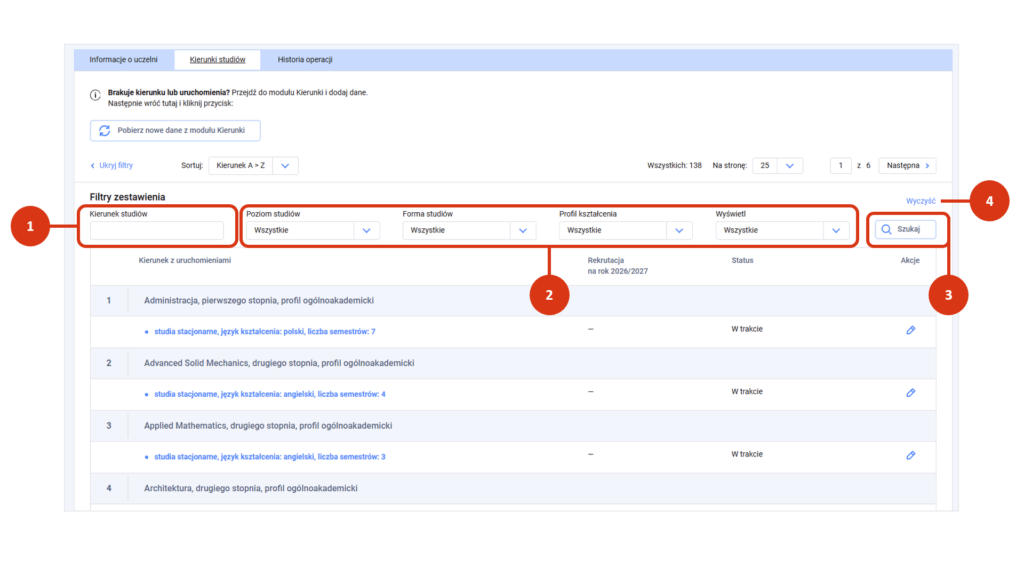This screenshot has height=576, width=1024.
Task: Click edit pencil icon for Administracja row
Action: pos(910,330)
